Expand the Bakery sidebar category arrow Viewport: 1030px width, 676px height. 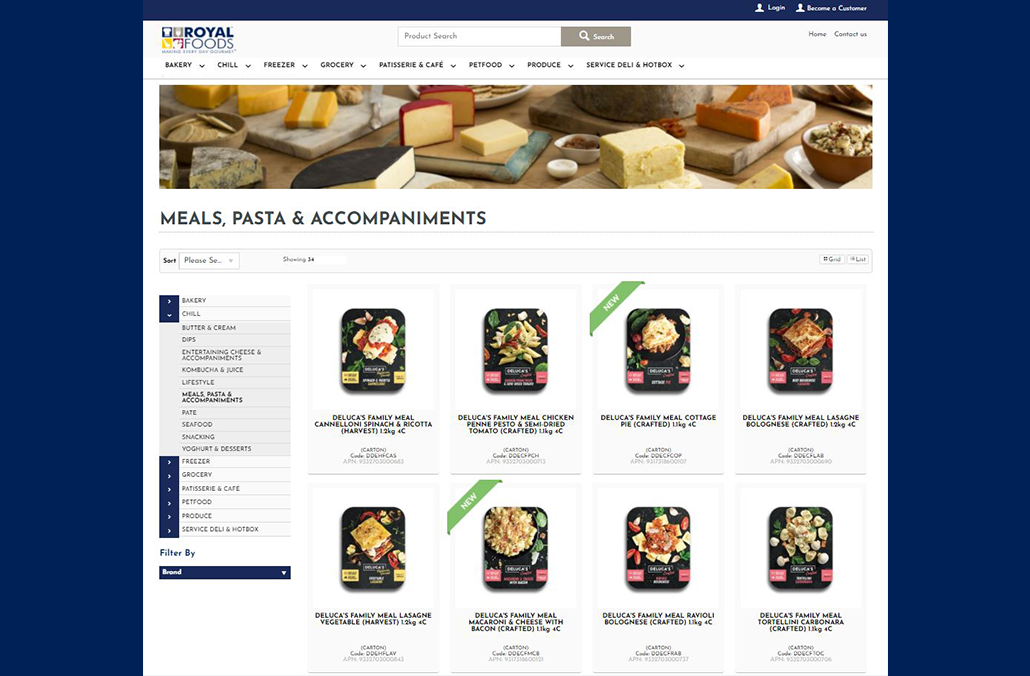[x=169, y=301]
